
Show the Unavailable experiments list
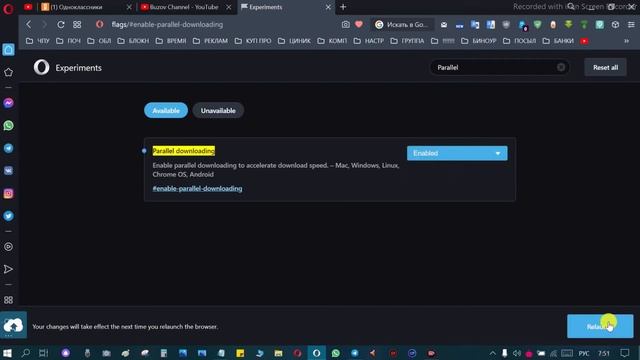(x=218, y=110)
